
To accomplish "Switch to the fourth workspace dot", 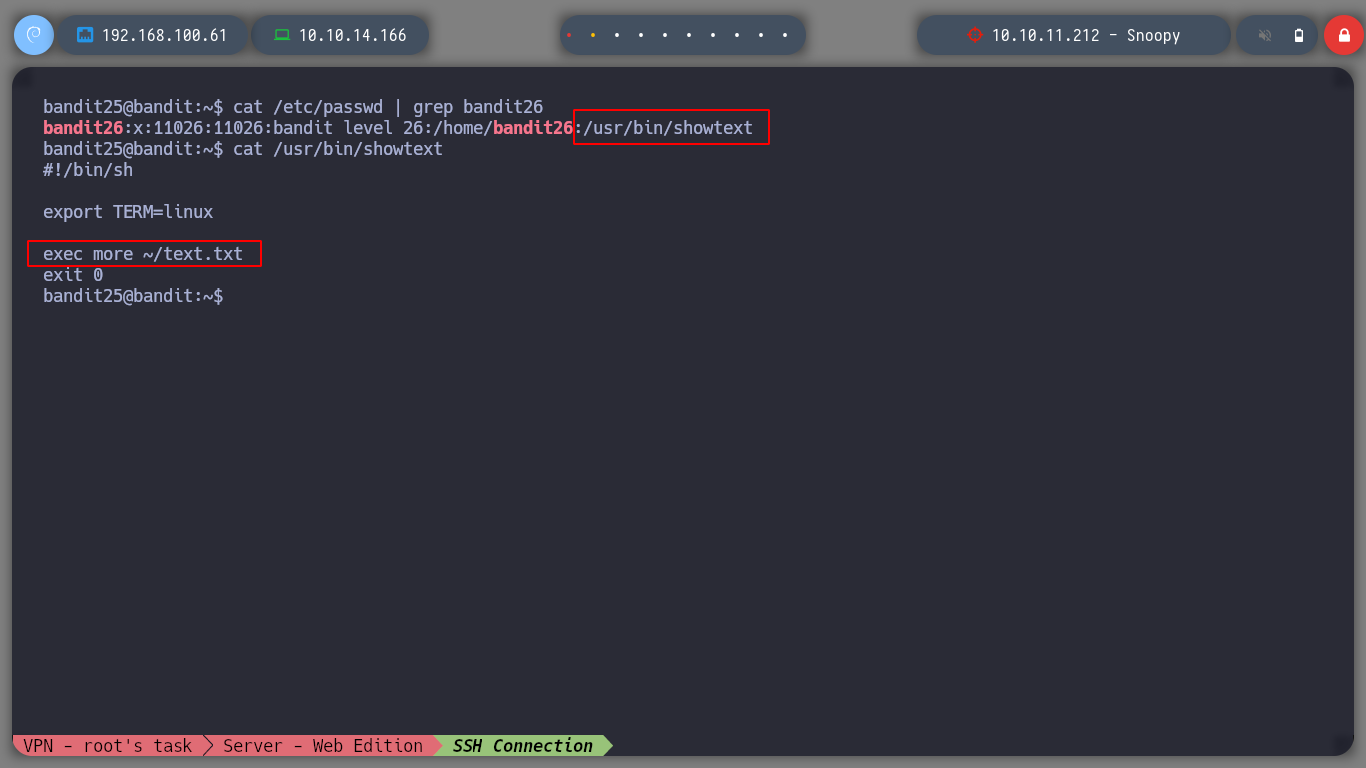I will (x=641, y=35).
